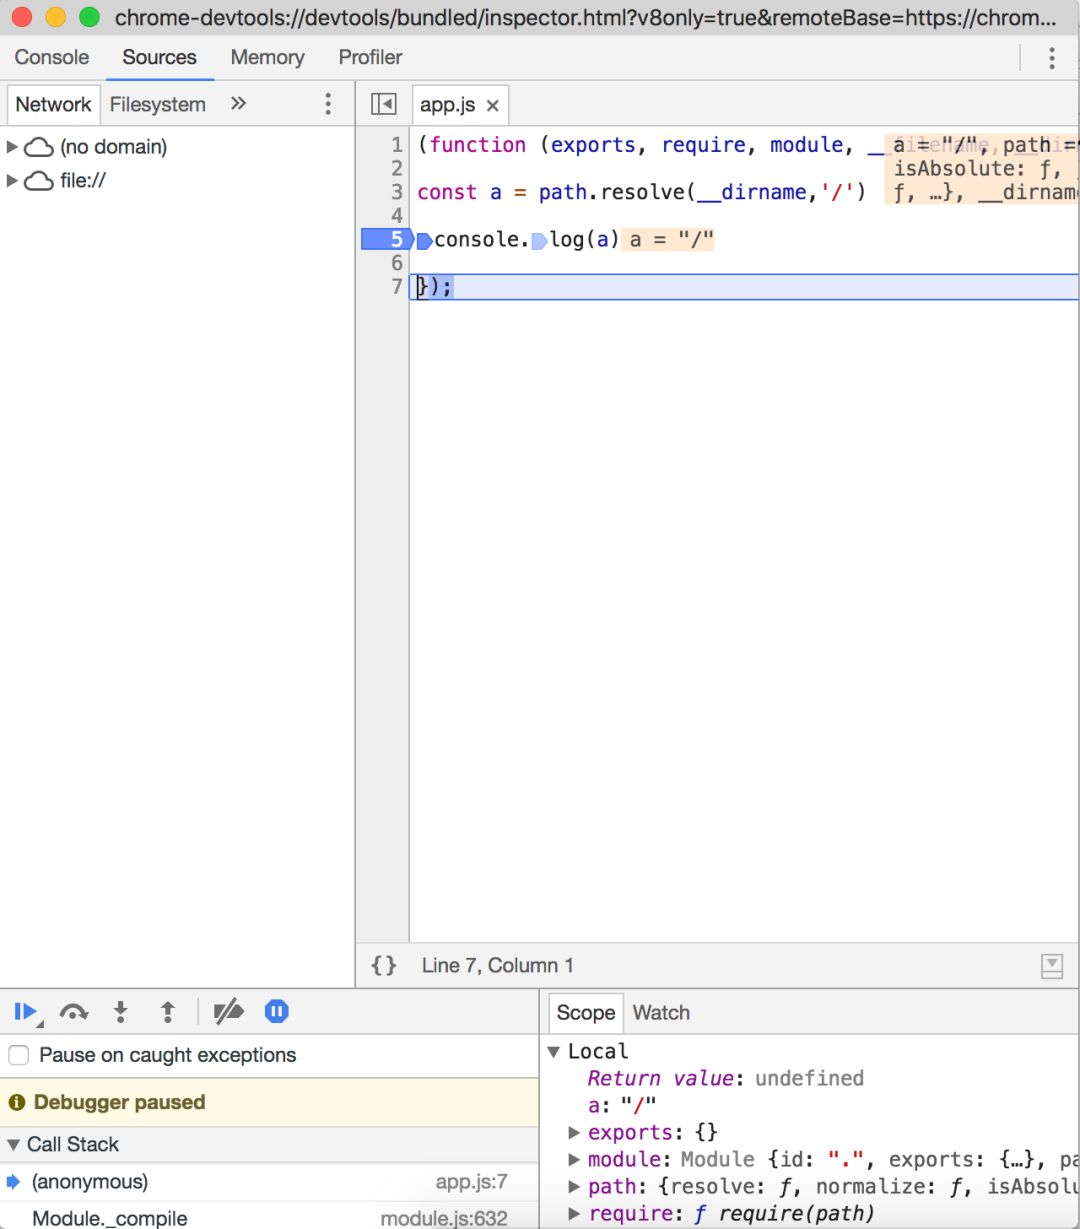
Task: Open app.js:7 source location link
Action: click(471, 1182)
